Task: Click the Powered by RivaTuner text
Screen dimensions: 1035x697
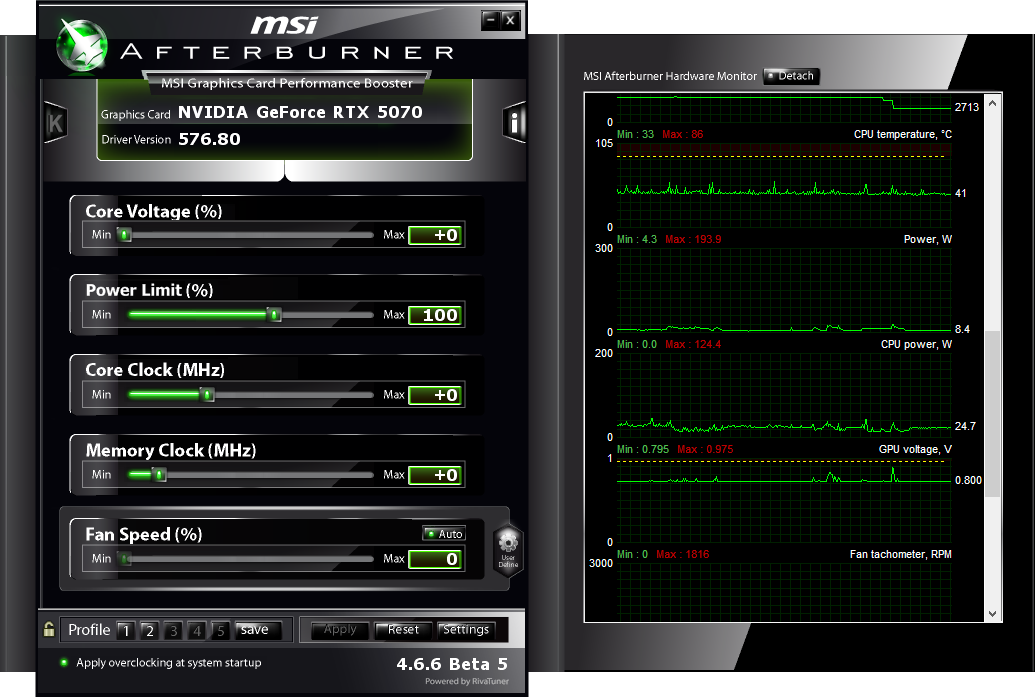Action: point(467,681)
